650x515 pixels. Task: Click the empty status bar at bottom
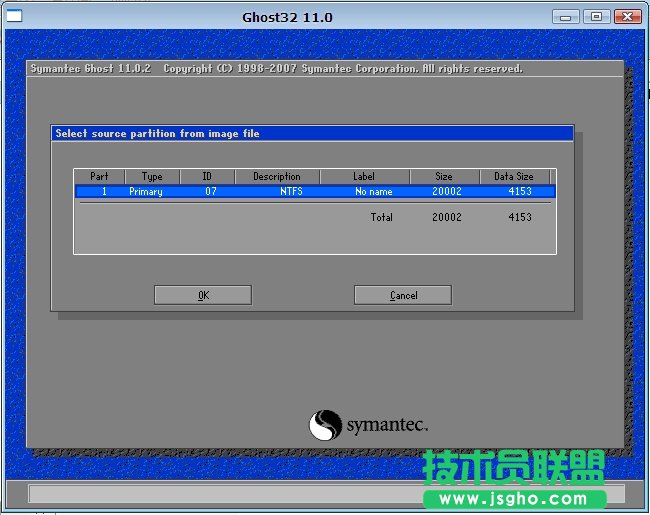(220, 493)
